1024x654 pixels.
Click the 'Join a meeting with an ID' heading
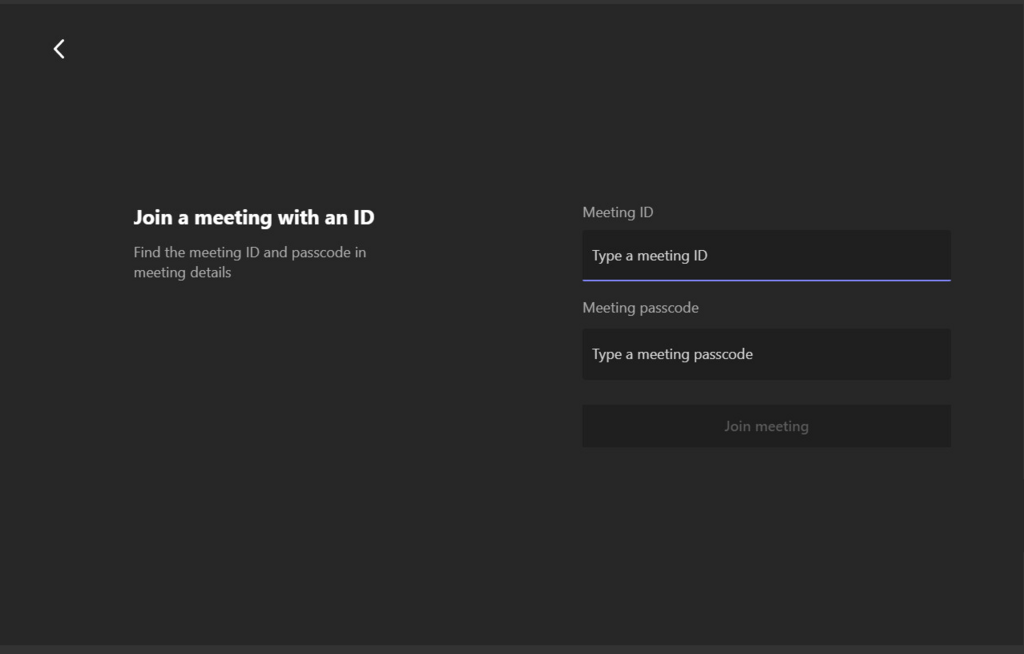pyautogui.click(x=254, y=217)
